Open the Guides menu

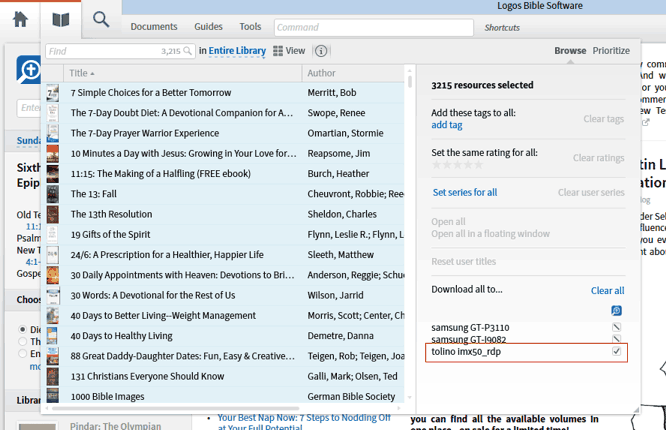click(208, 27)
